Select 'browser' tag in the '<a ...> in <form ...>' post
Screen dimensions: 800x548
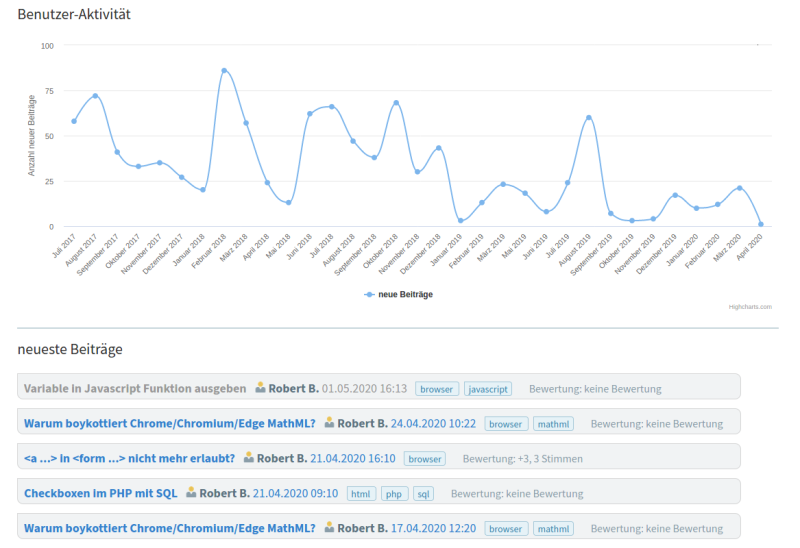[x=425, y=459]
